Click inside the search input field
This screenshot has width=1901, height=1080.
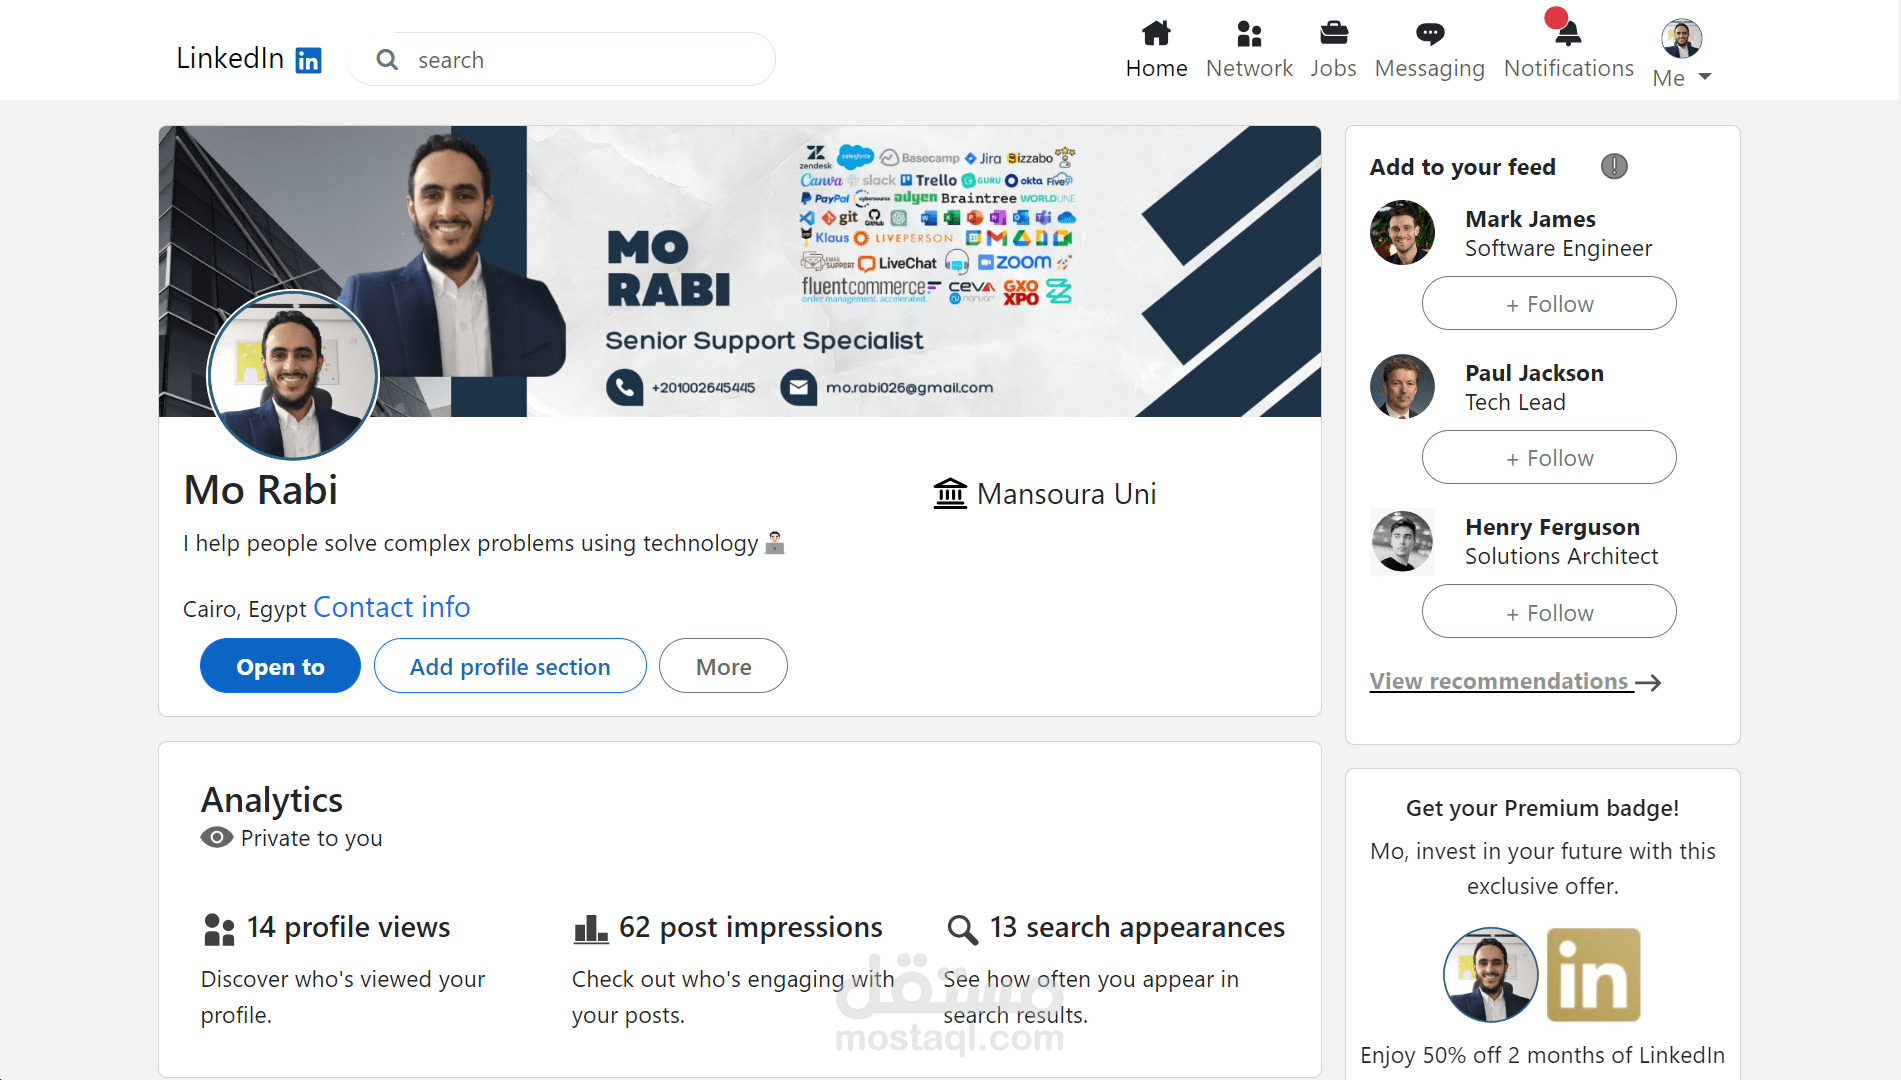click(560, 59)
